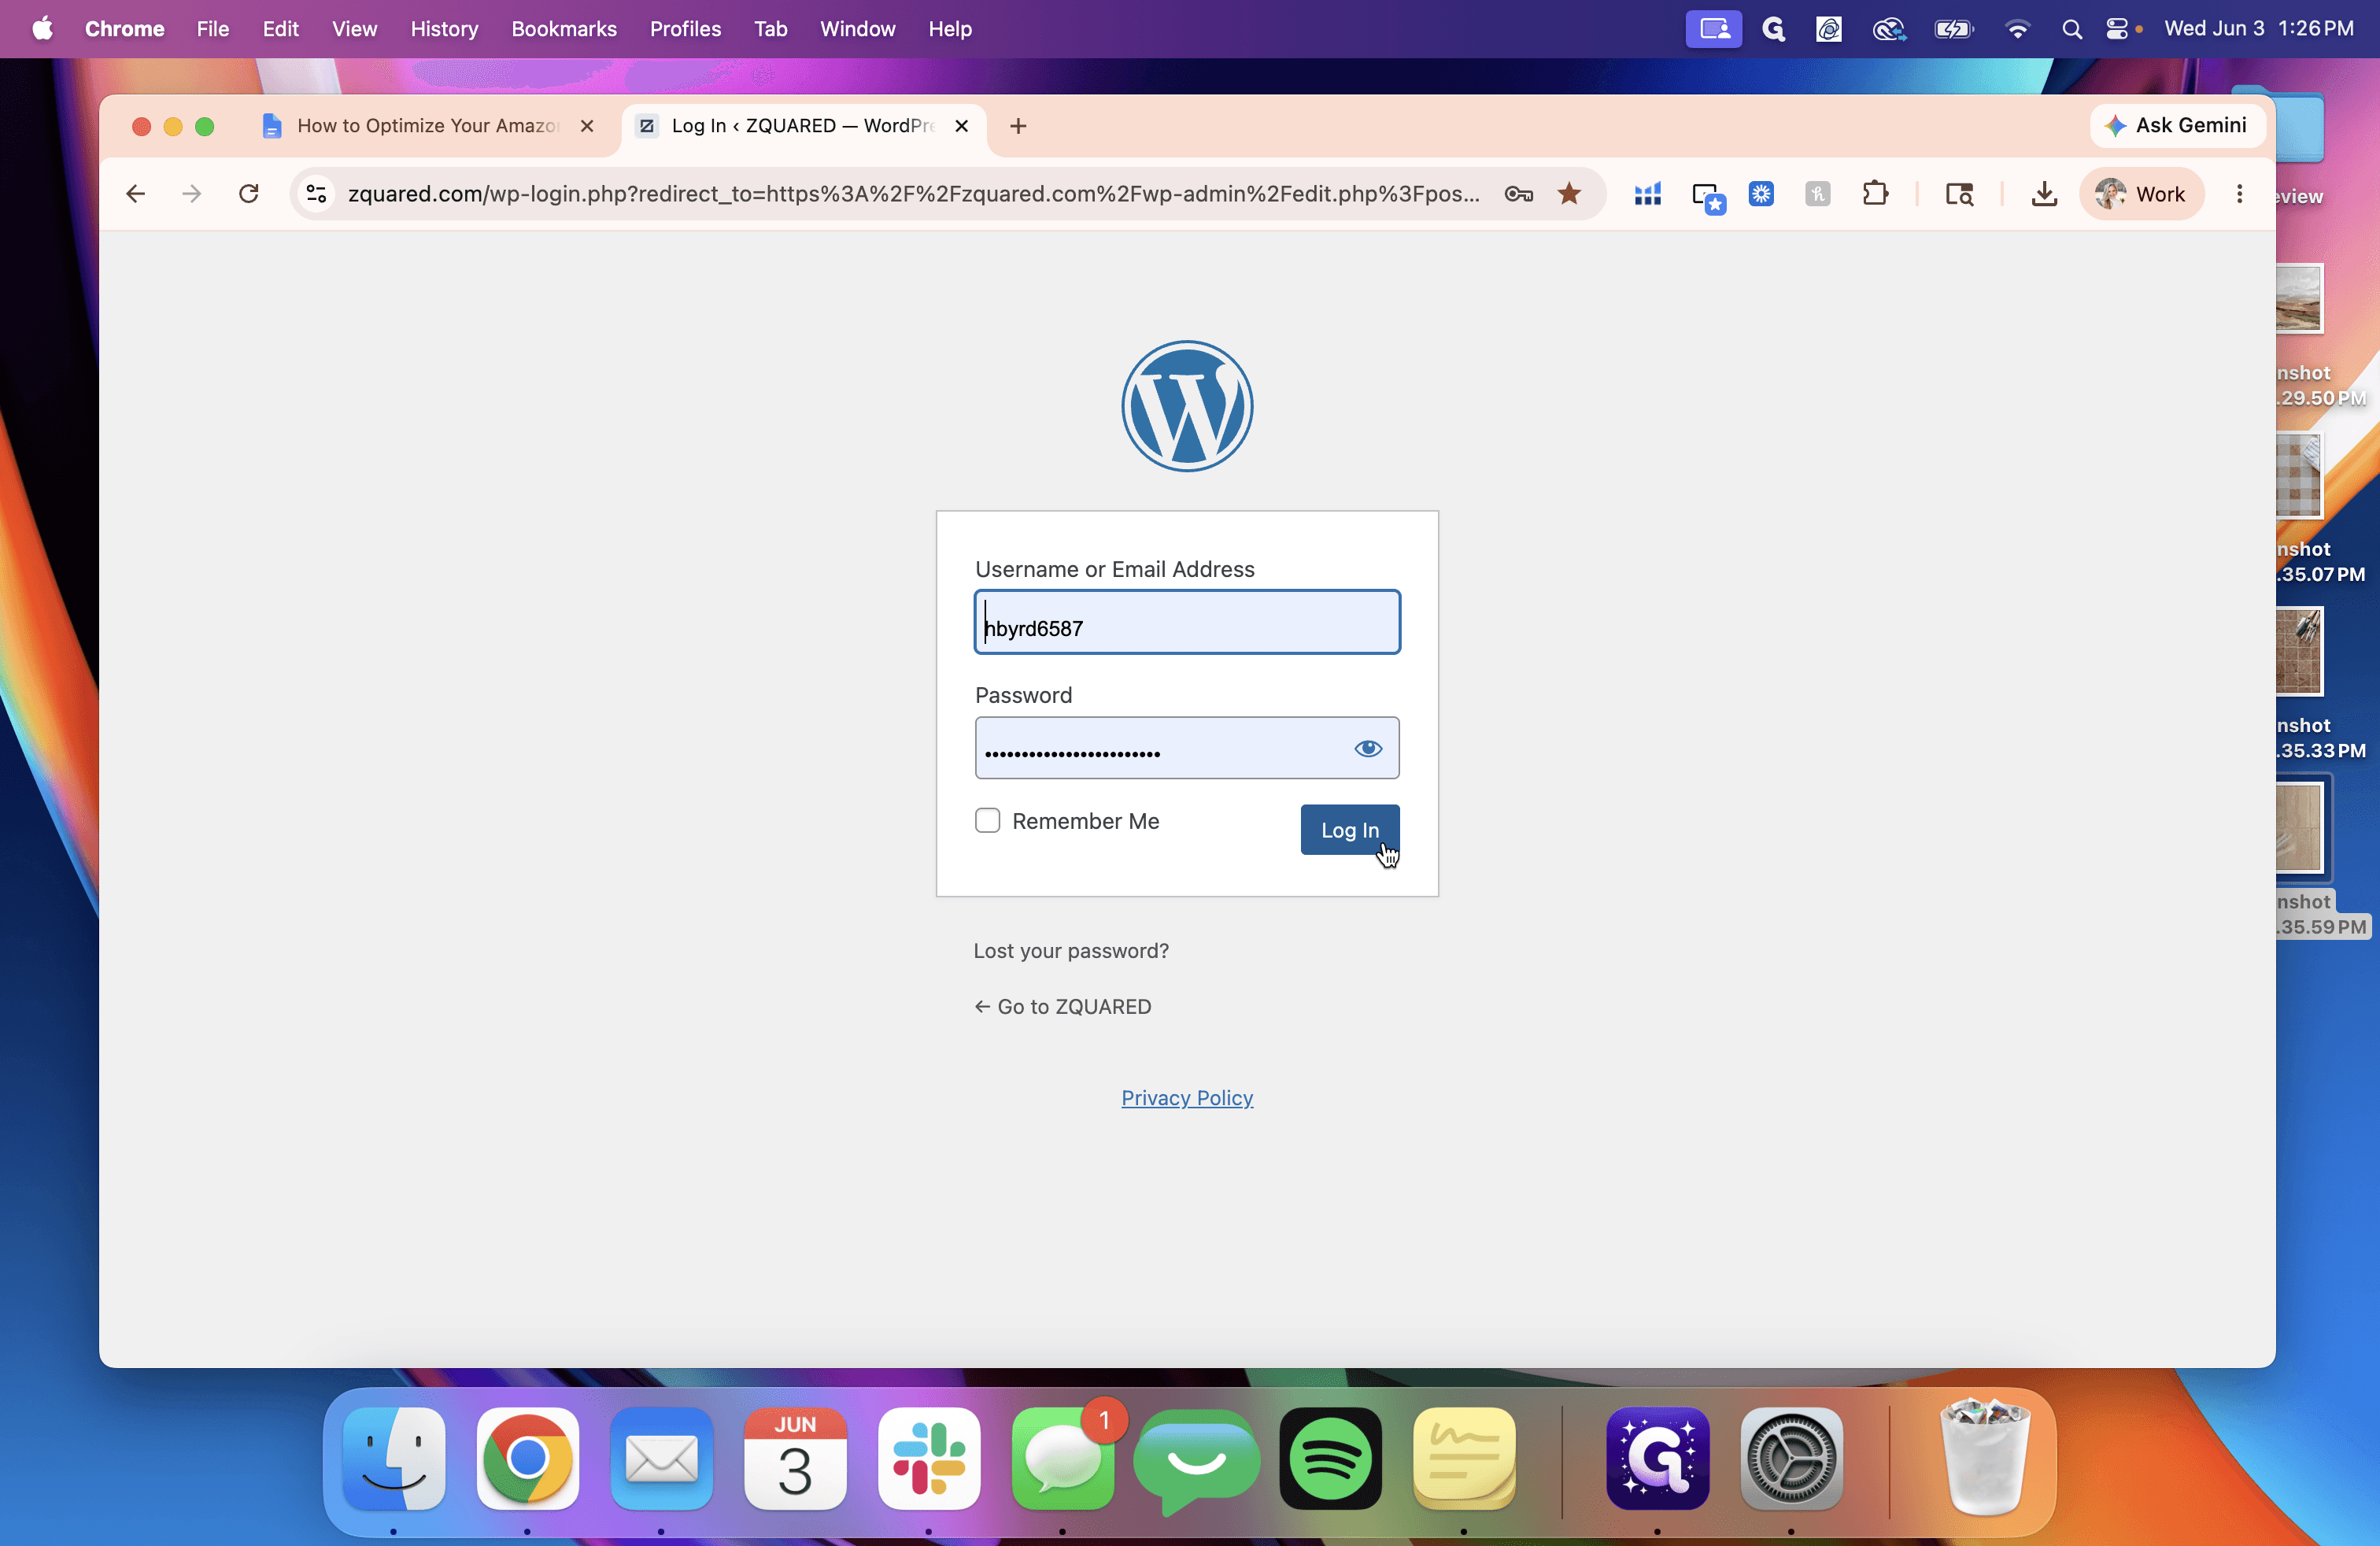View site information icon in address bar

[x=317, y=194]
